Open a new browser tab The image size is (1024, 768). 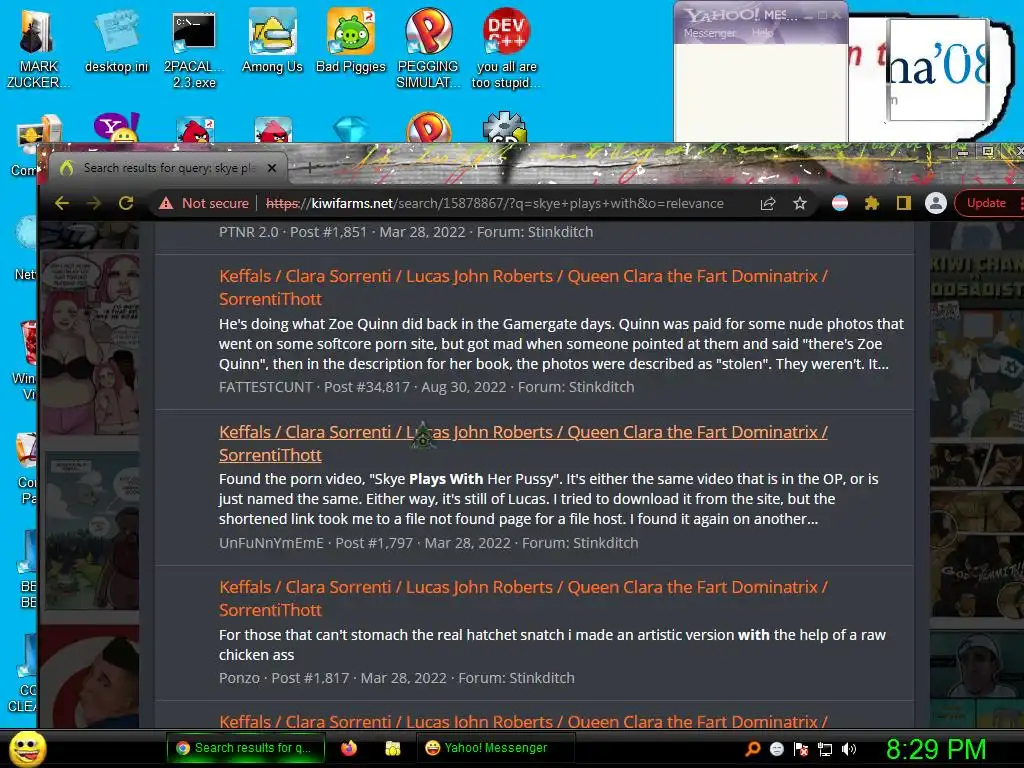[x=310, y=168]
